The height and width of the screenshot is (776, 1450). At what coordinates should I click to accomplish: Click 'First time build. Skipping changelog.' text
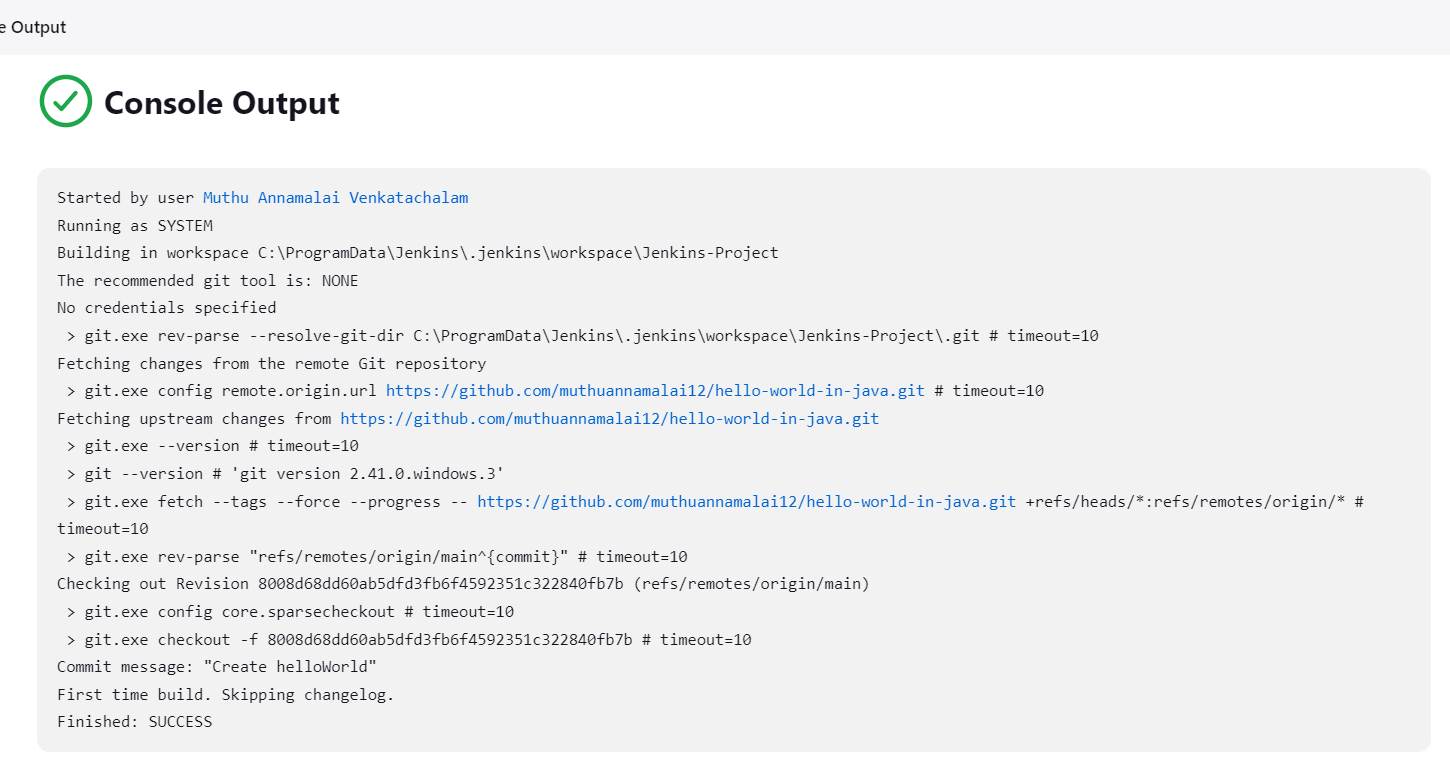click(x=225, y=695)
